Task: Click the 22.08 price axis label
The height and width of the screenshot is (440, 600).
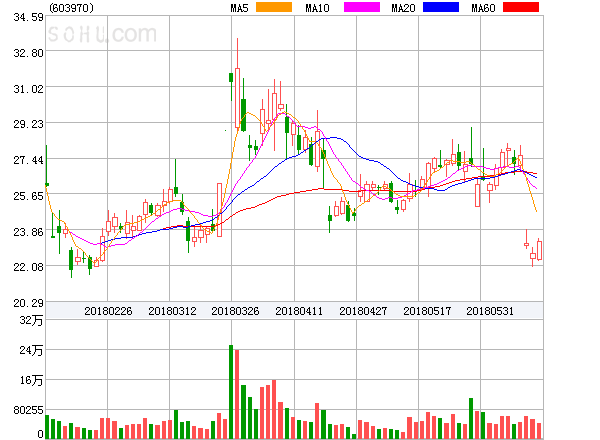Action: 28,267
